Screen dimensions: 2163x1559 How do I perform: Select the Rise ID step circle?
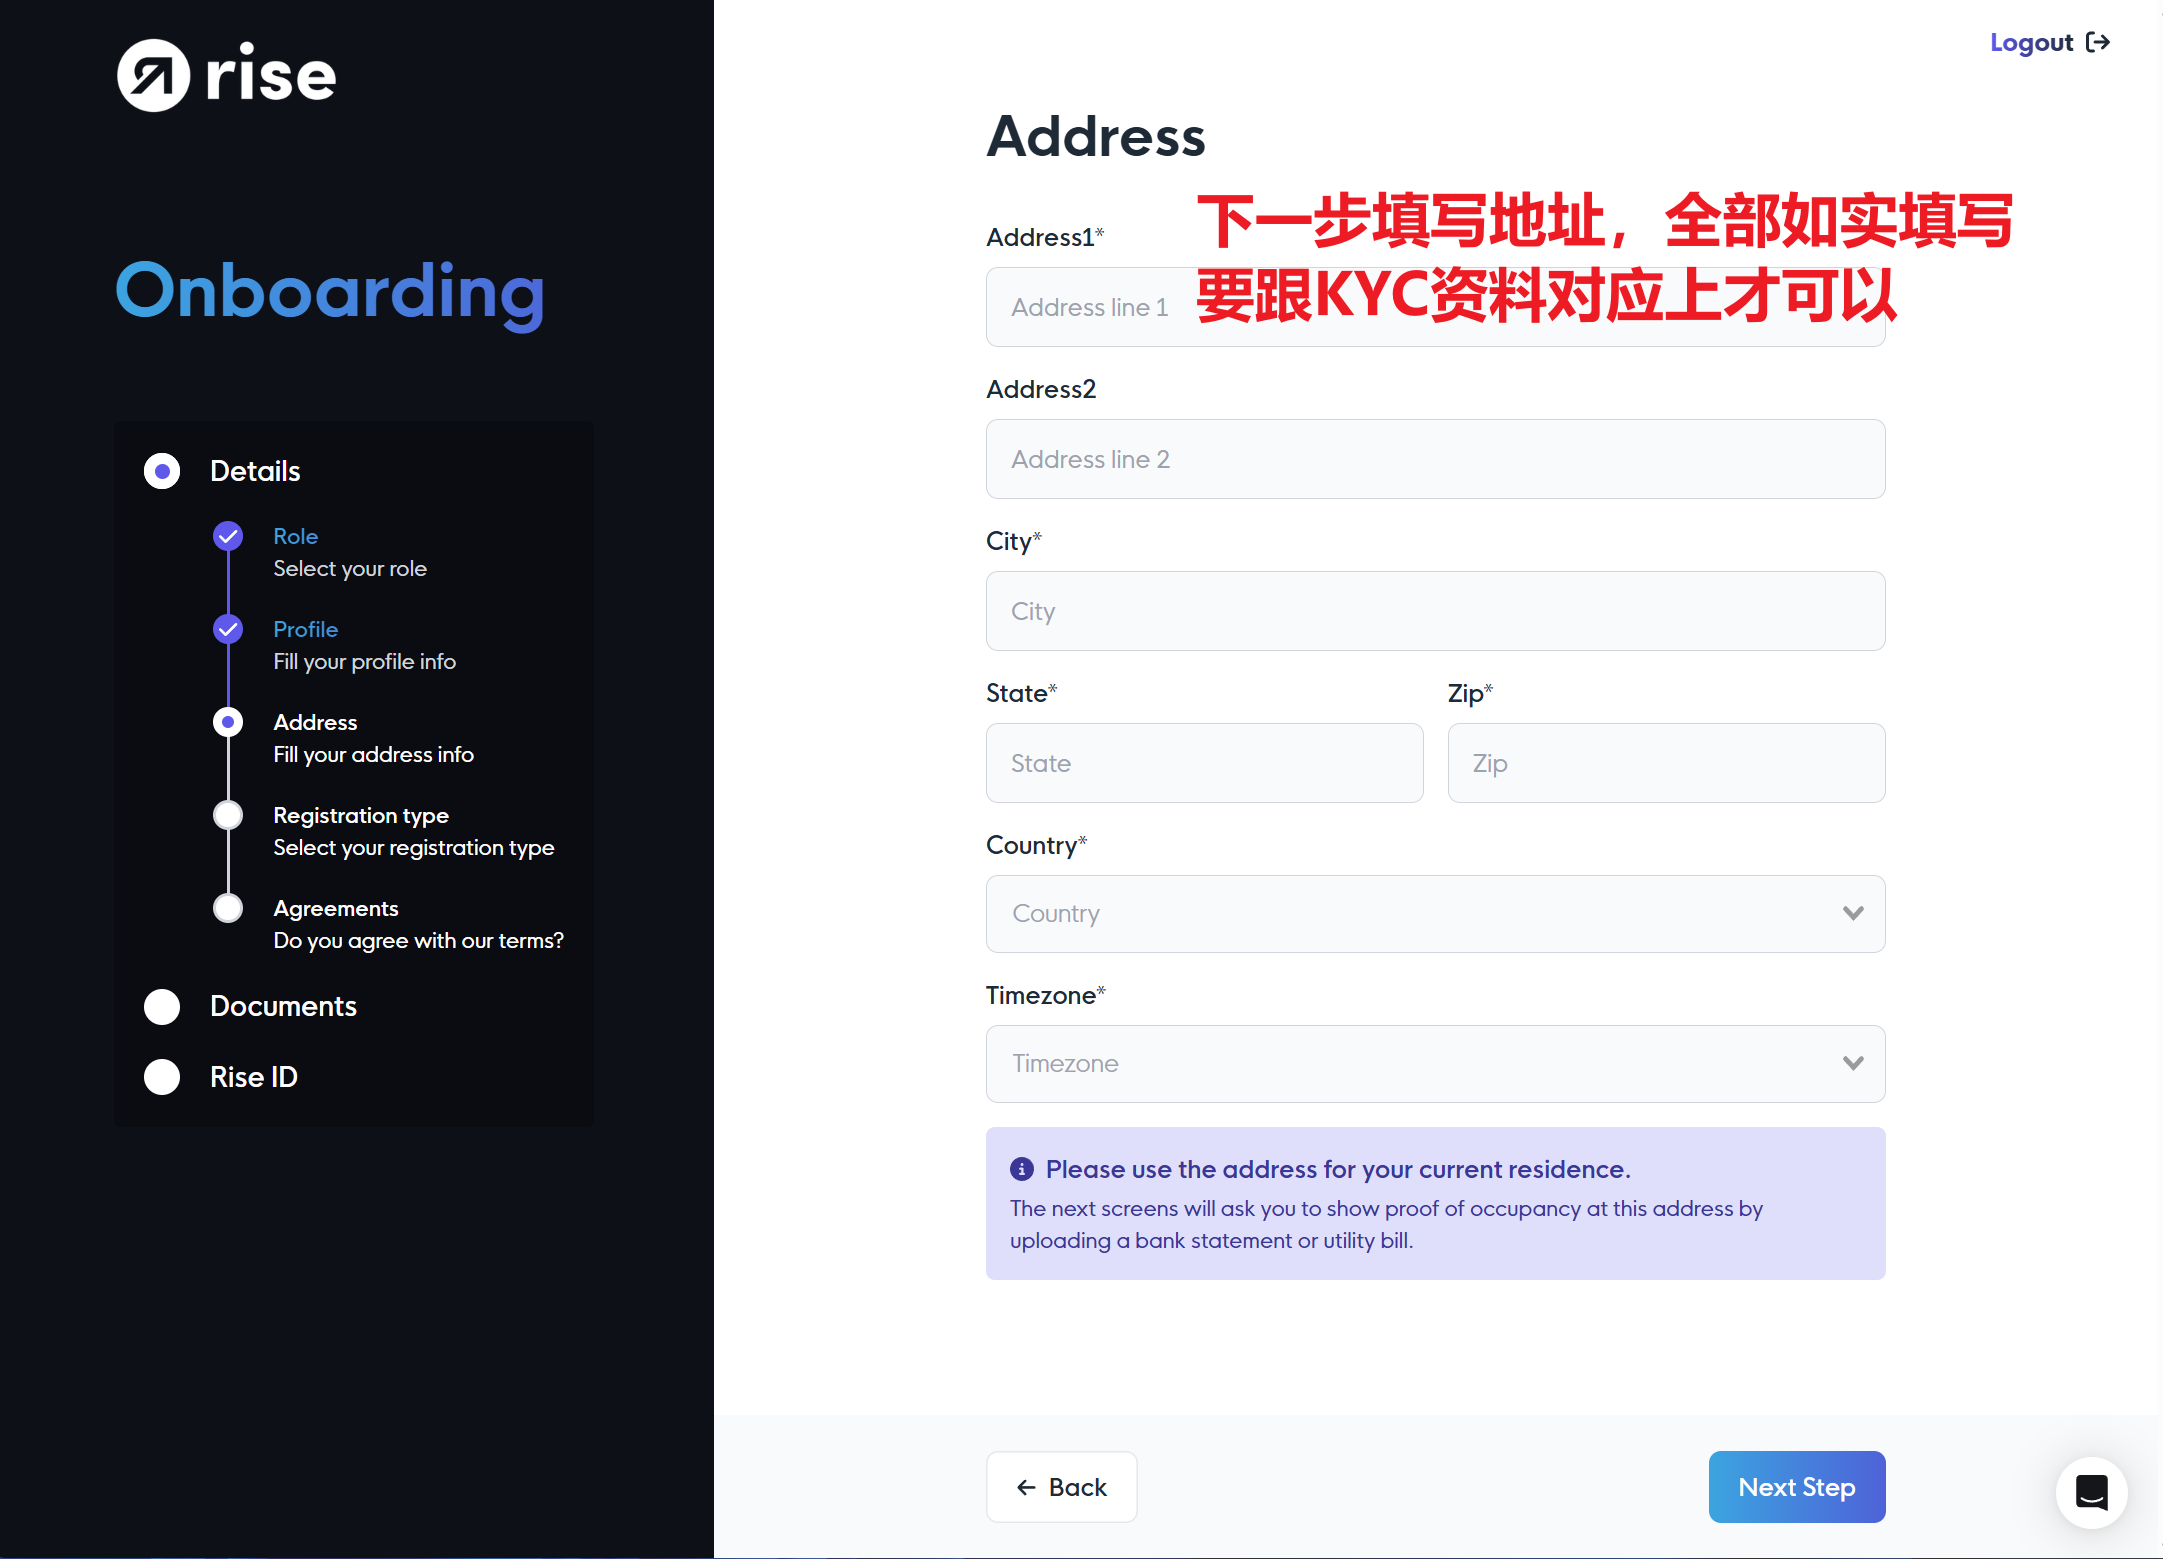(162, 1077)
